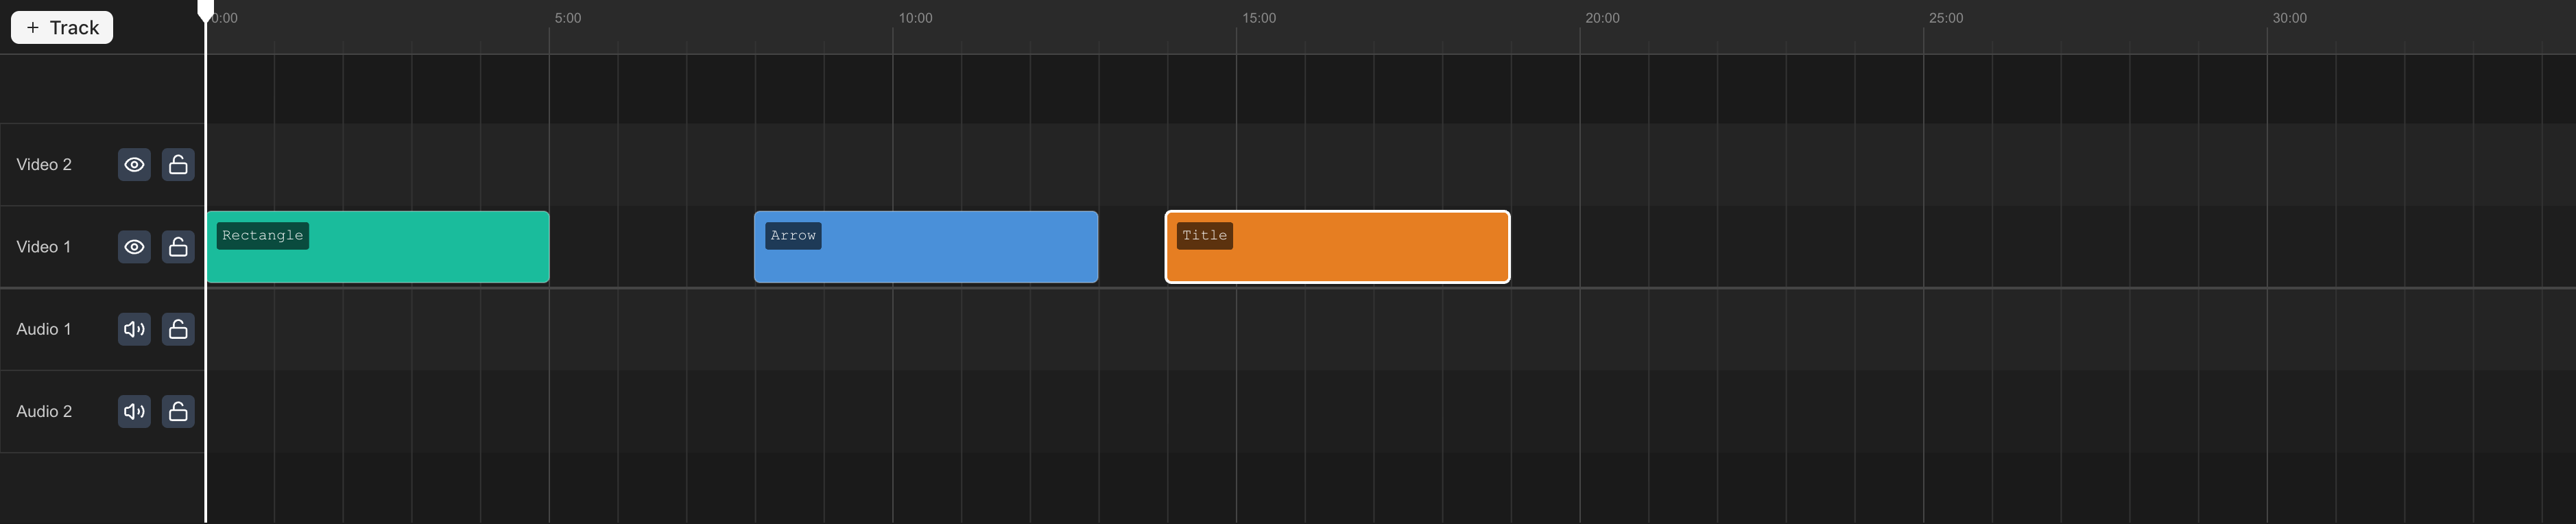
Task: Lock the Video 1 track
Action: (x=178, y=247)
